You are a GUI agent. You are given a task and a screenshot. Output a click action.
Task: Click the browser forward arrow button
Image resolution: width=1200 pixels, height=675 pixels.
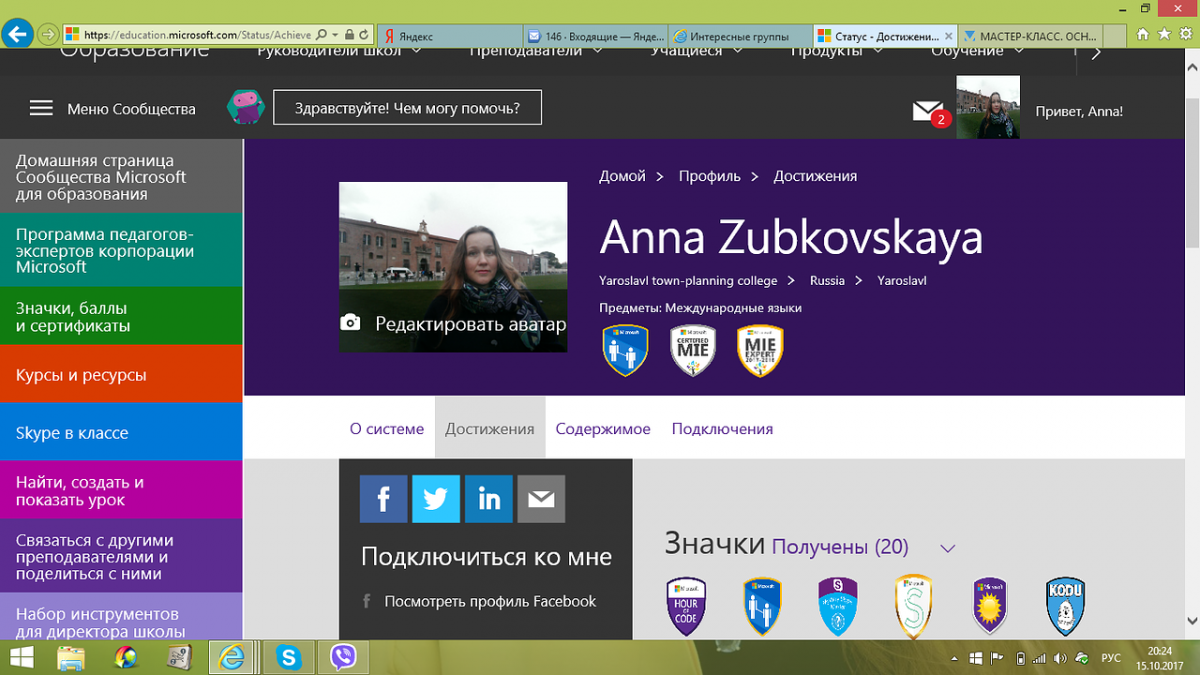48,35
